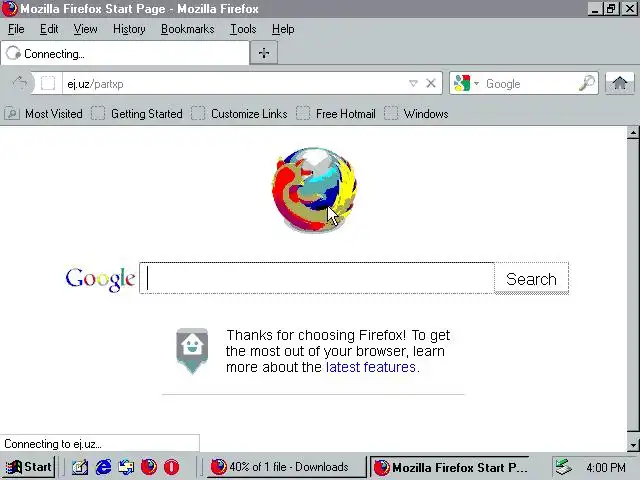Switch to the Downloads taskbar window
The image size is (640, 480).
(287, 467)
